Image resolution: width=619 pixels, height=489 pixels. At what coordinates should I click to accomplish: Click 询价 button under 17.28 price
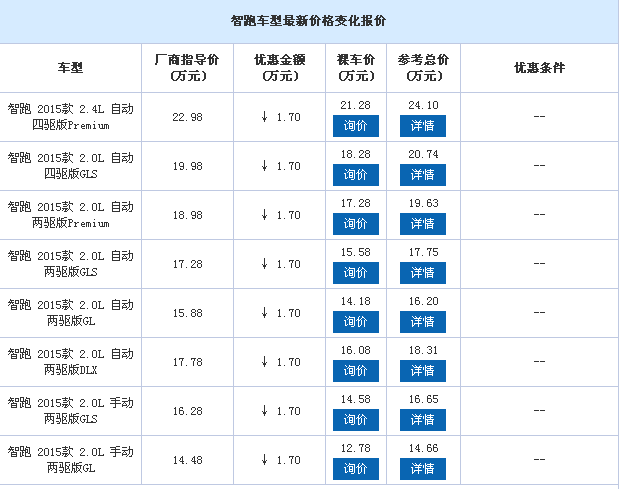(356, 224)
